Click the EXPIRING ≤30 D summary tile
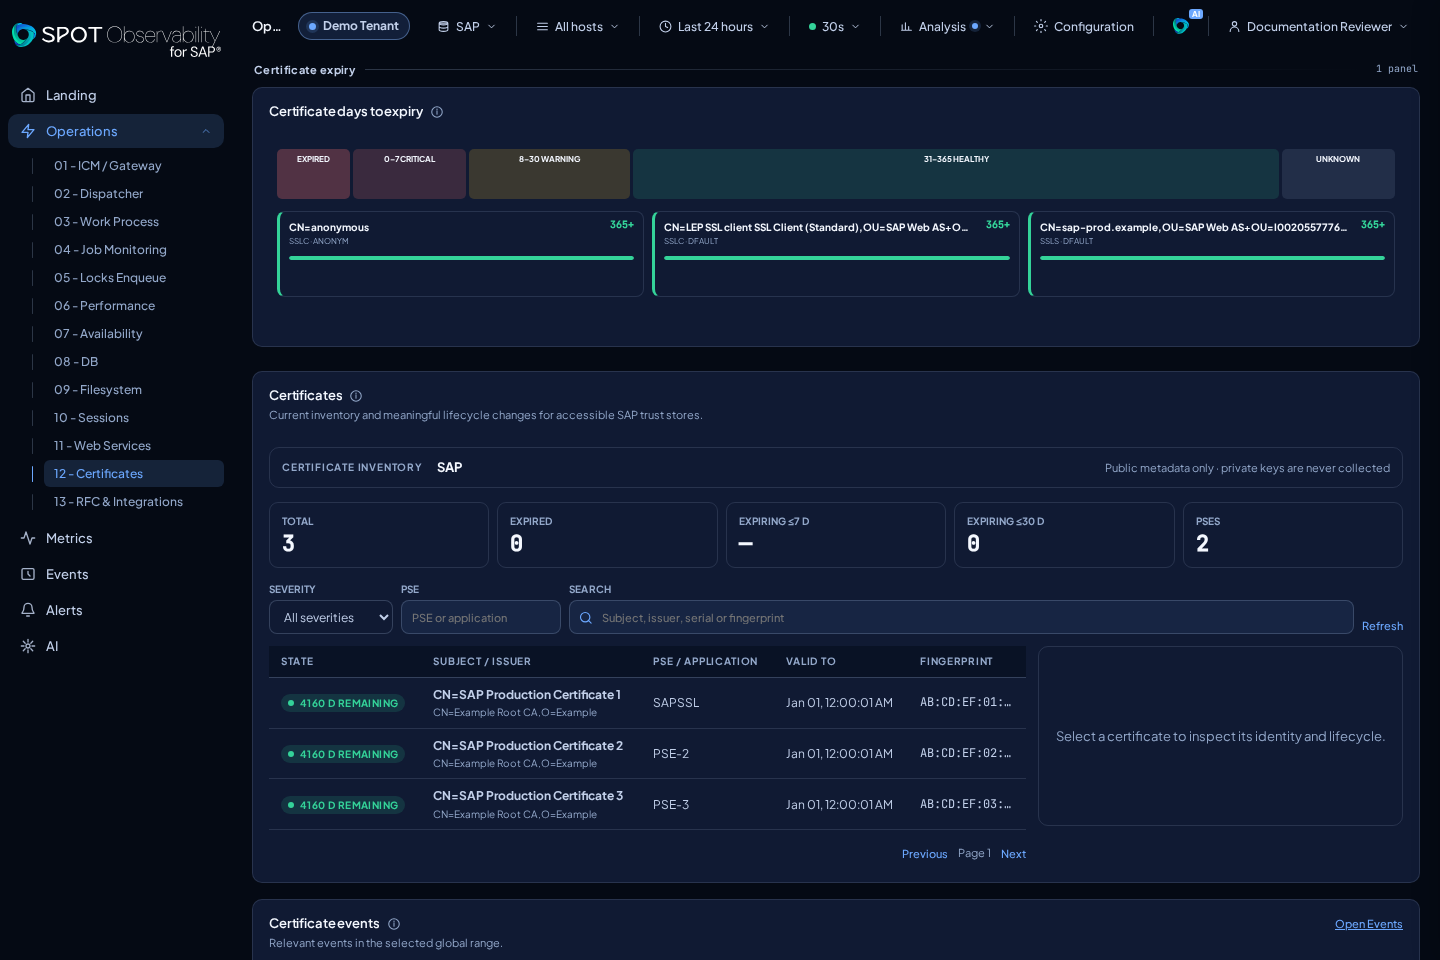1440x960 pixels. (x=1064, y=535)
